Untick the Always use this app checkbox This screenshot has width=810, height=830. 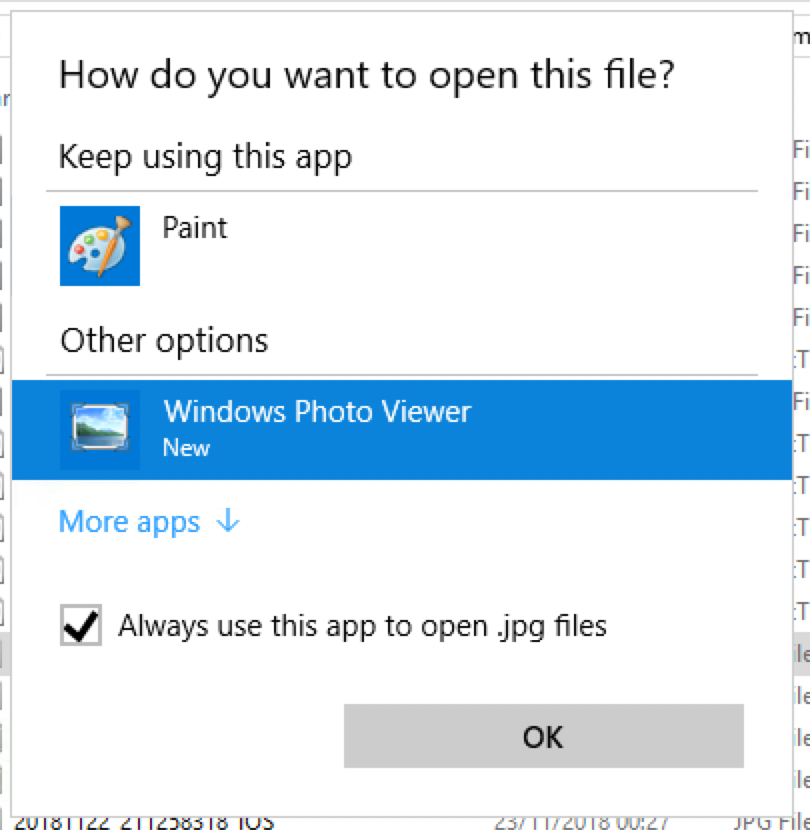(x=80, y=625)
